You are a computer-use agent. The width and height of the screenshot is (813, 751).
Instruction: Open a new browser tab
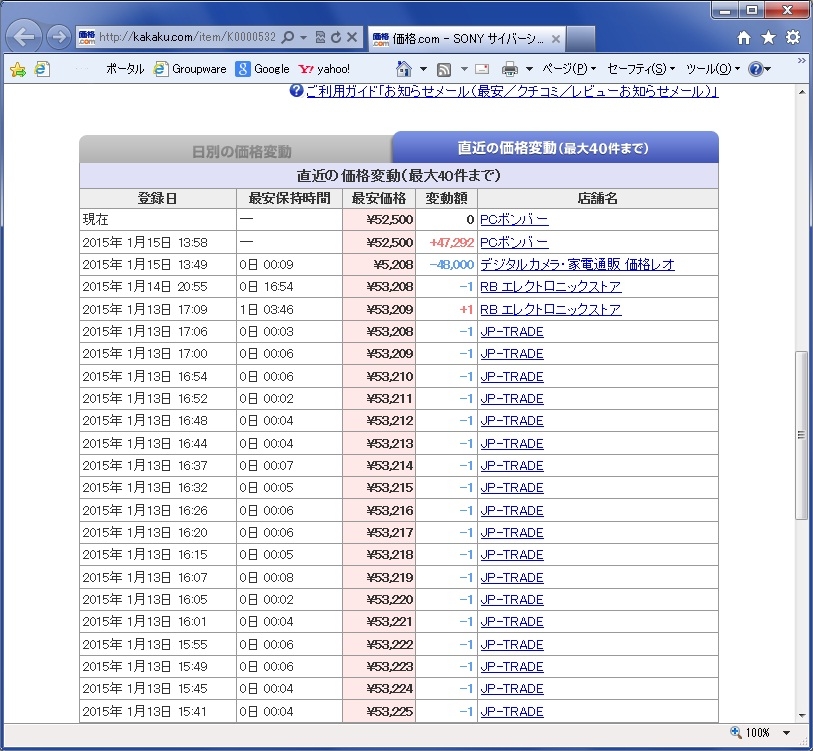point(580,39)
